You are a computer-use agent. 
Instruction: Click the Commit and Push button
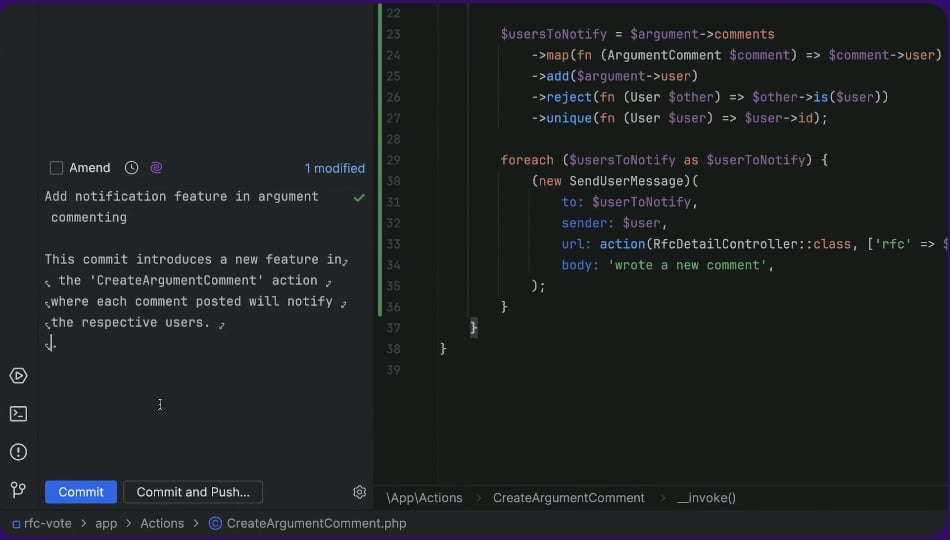point(193,492)
